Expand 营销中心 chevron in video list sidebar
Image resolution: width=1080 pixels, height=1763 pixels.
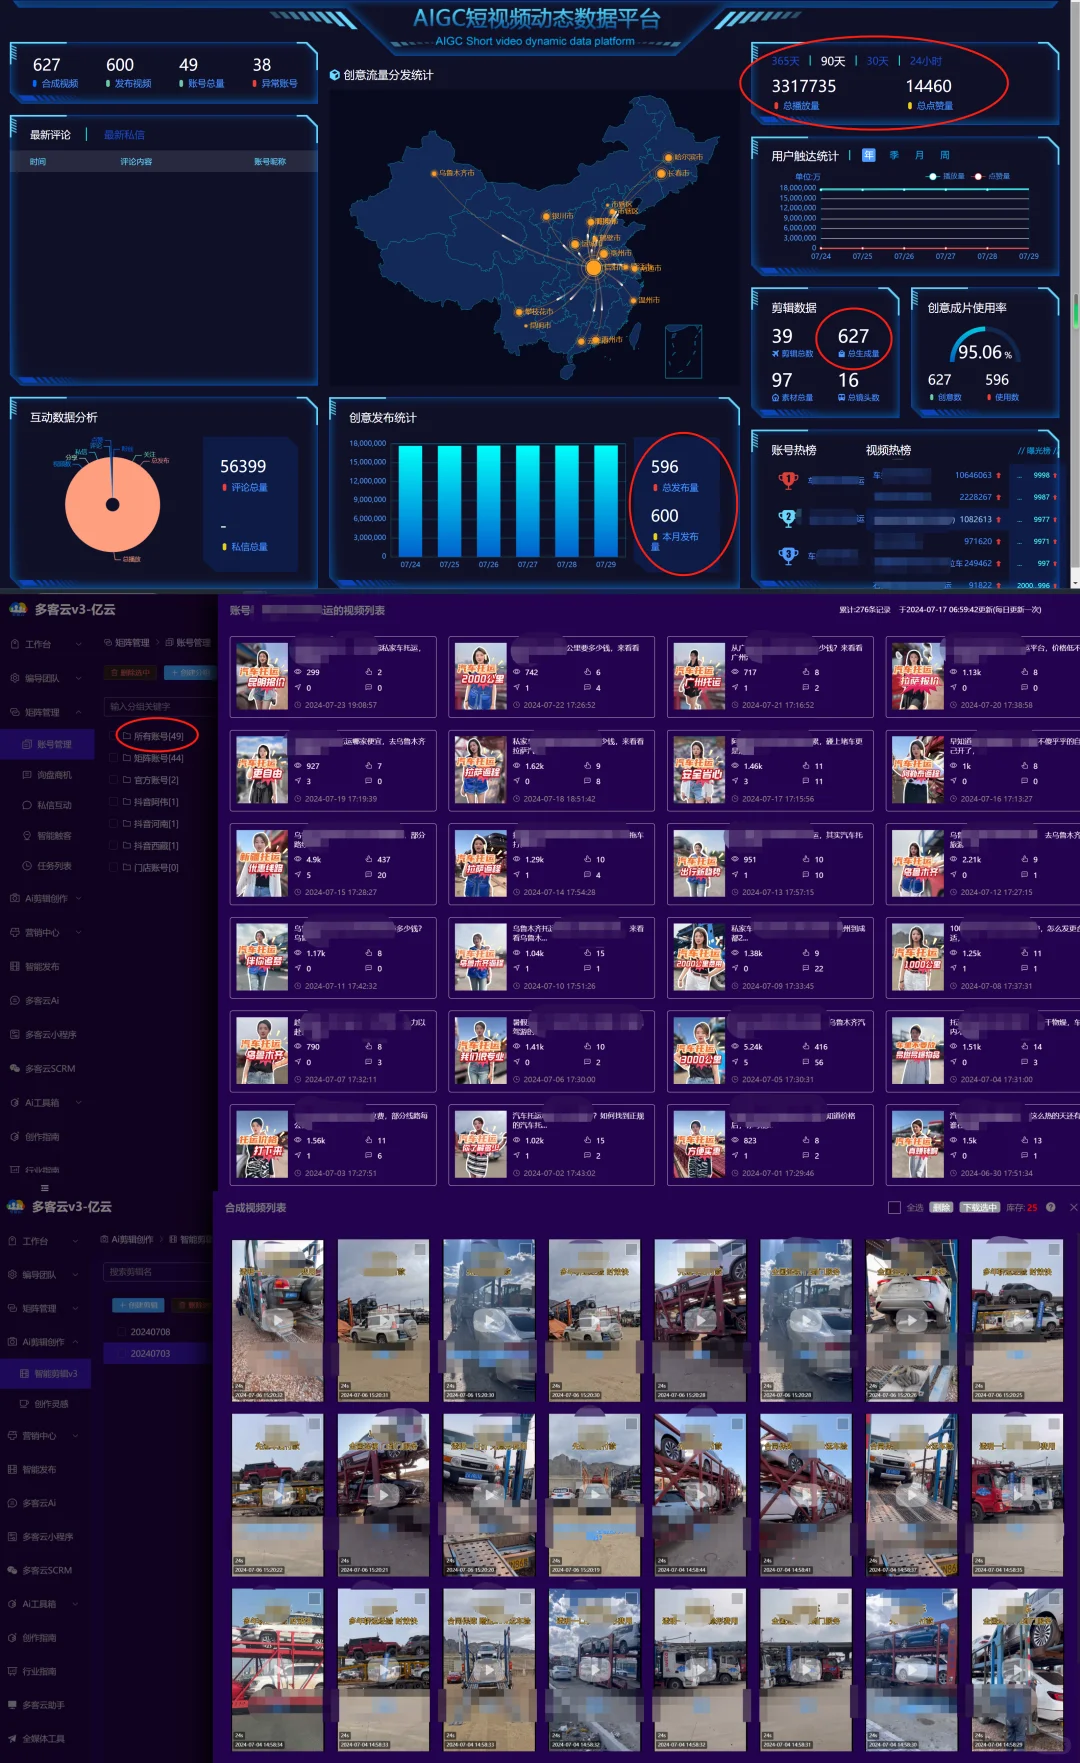click(75, 1436)
